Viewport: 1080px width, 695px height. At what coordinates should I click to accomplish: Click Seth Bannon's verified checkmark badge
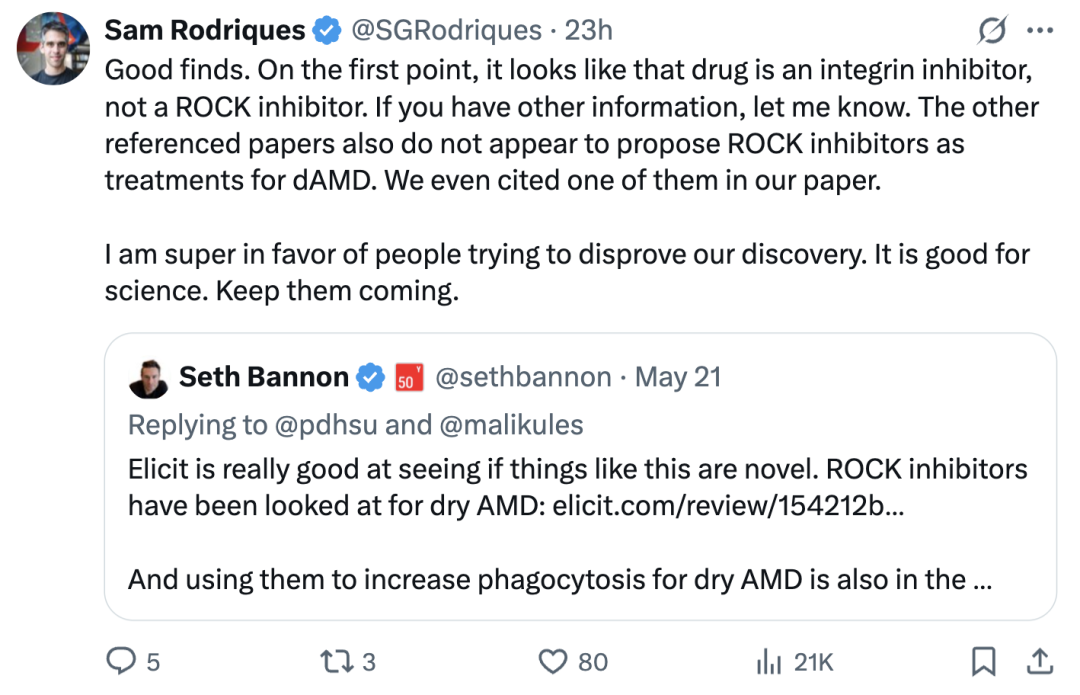pos(371,377)
